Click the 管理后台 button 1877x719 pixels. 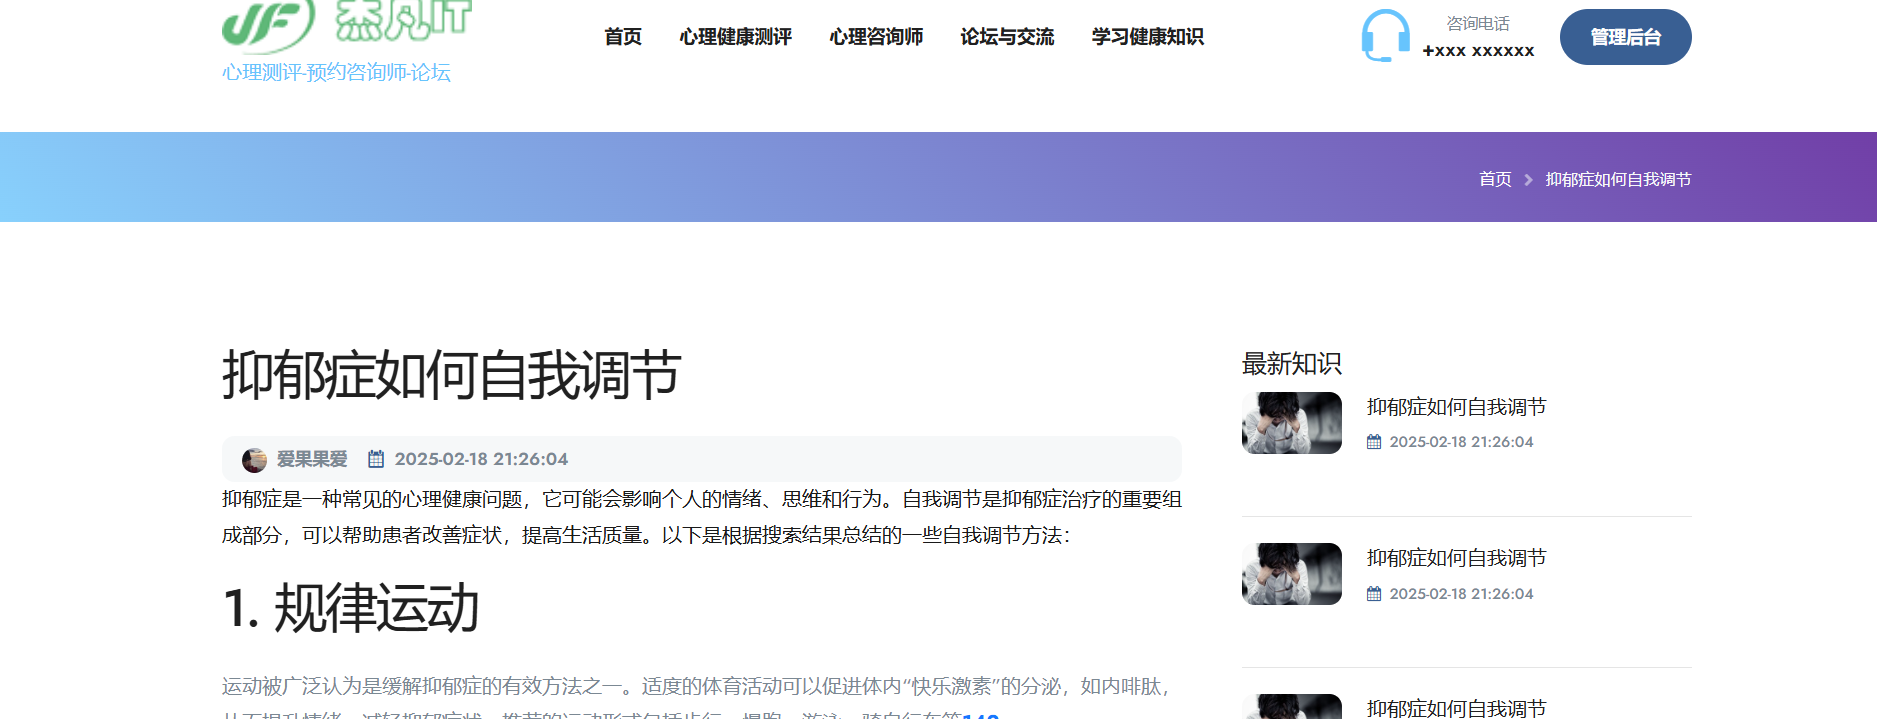click(1625, 37)
